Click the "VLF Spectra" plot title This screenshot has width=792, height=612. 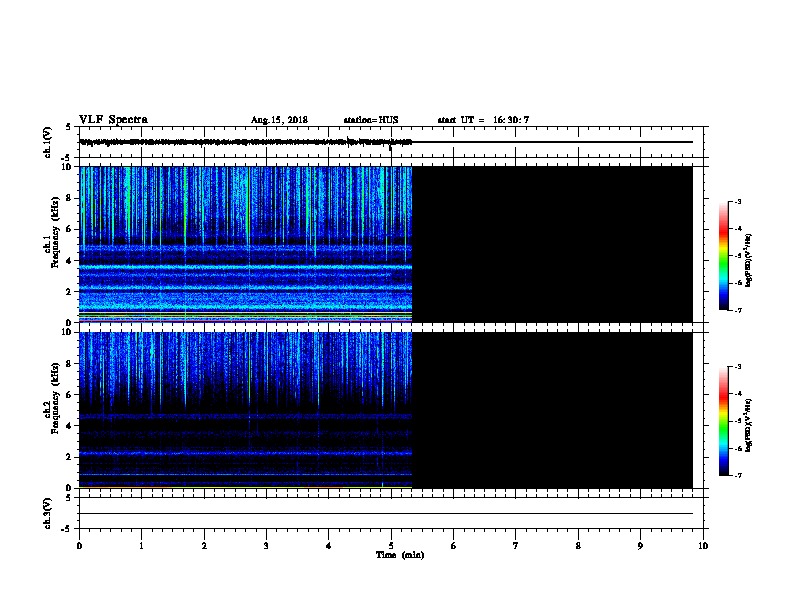tap(113, 120)
